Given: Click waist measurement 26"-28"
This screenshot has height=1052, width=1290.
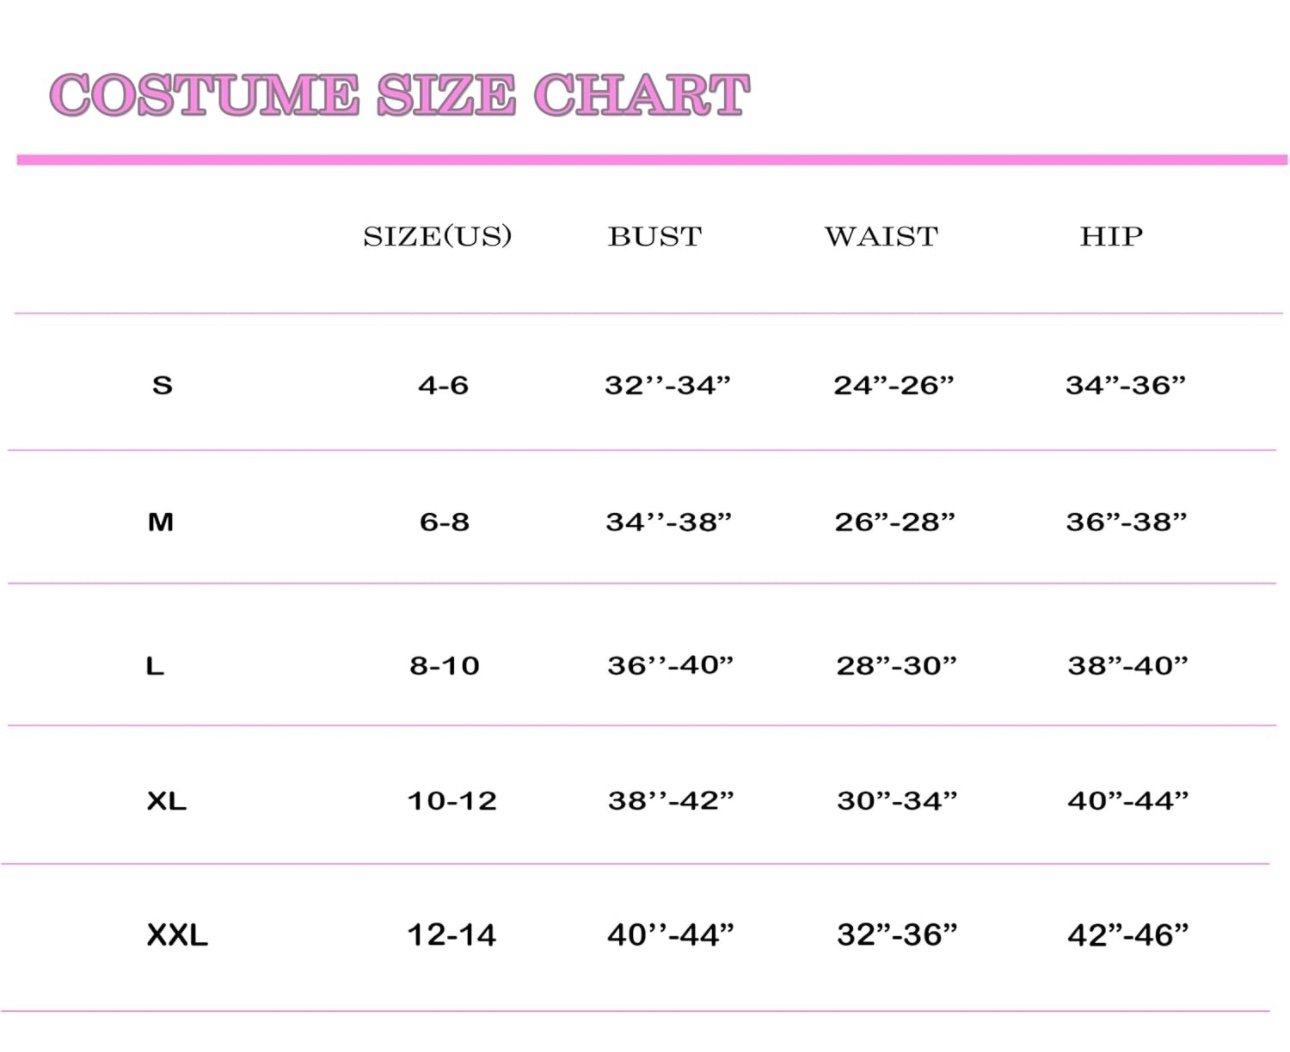Looking at the screenshot, I should coord(895,522).
